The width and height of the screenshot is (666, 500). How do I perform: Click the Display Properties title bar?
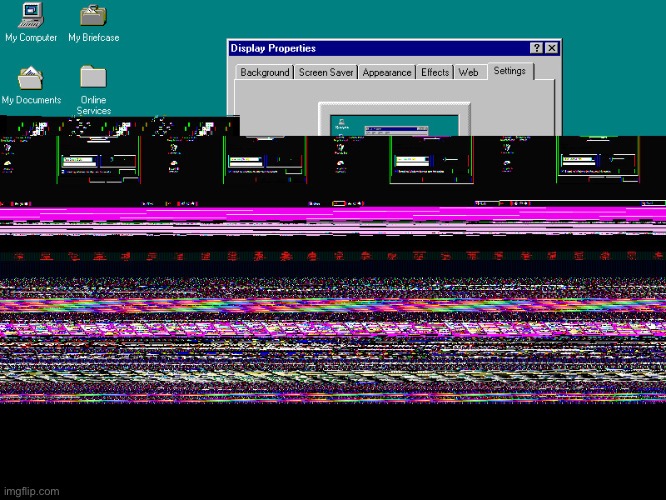pos(394,48)
